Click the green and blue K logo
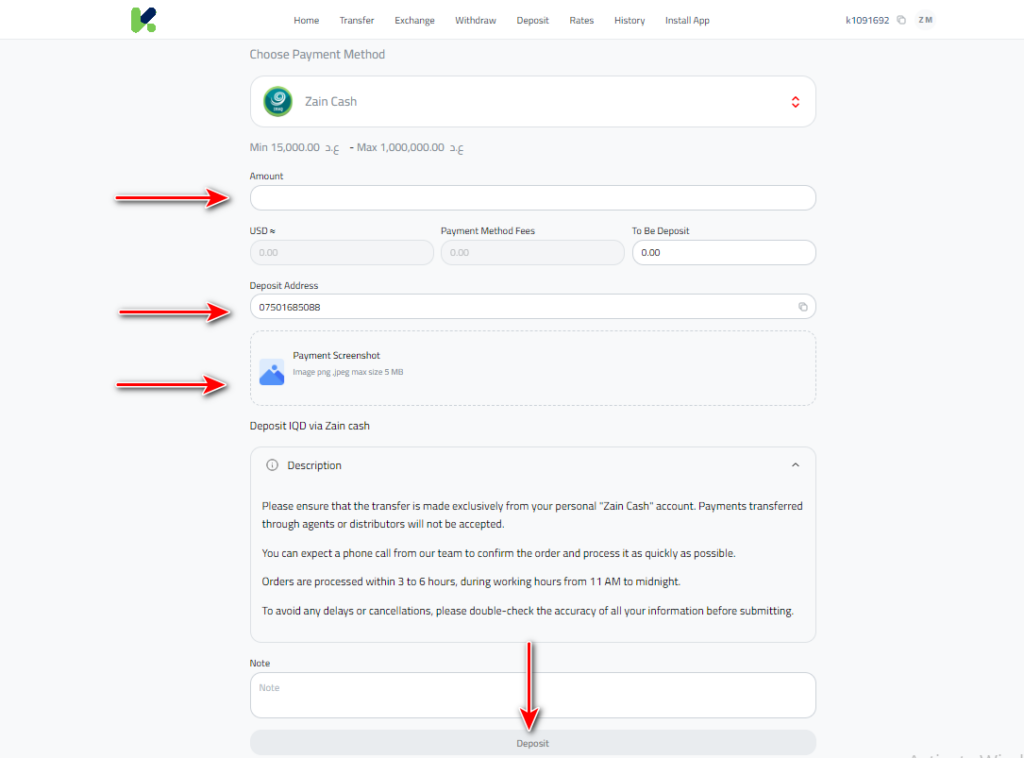1024x758 pixels. coord(144,20)
